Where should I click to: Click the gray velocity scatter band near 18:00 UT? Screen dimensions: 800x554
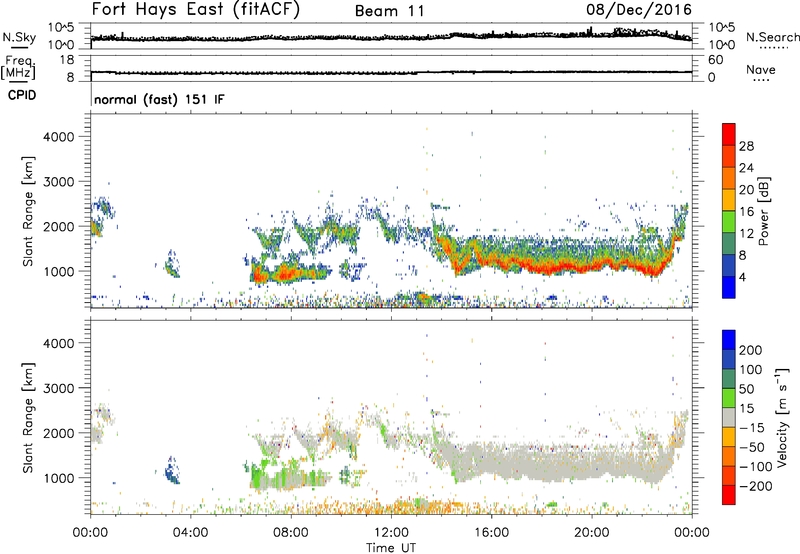[541, 462]
